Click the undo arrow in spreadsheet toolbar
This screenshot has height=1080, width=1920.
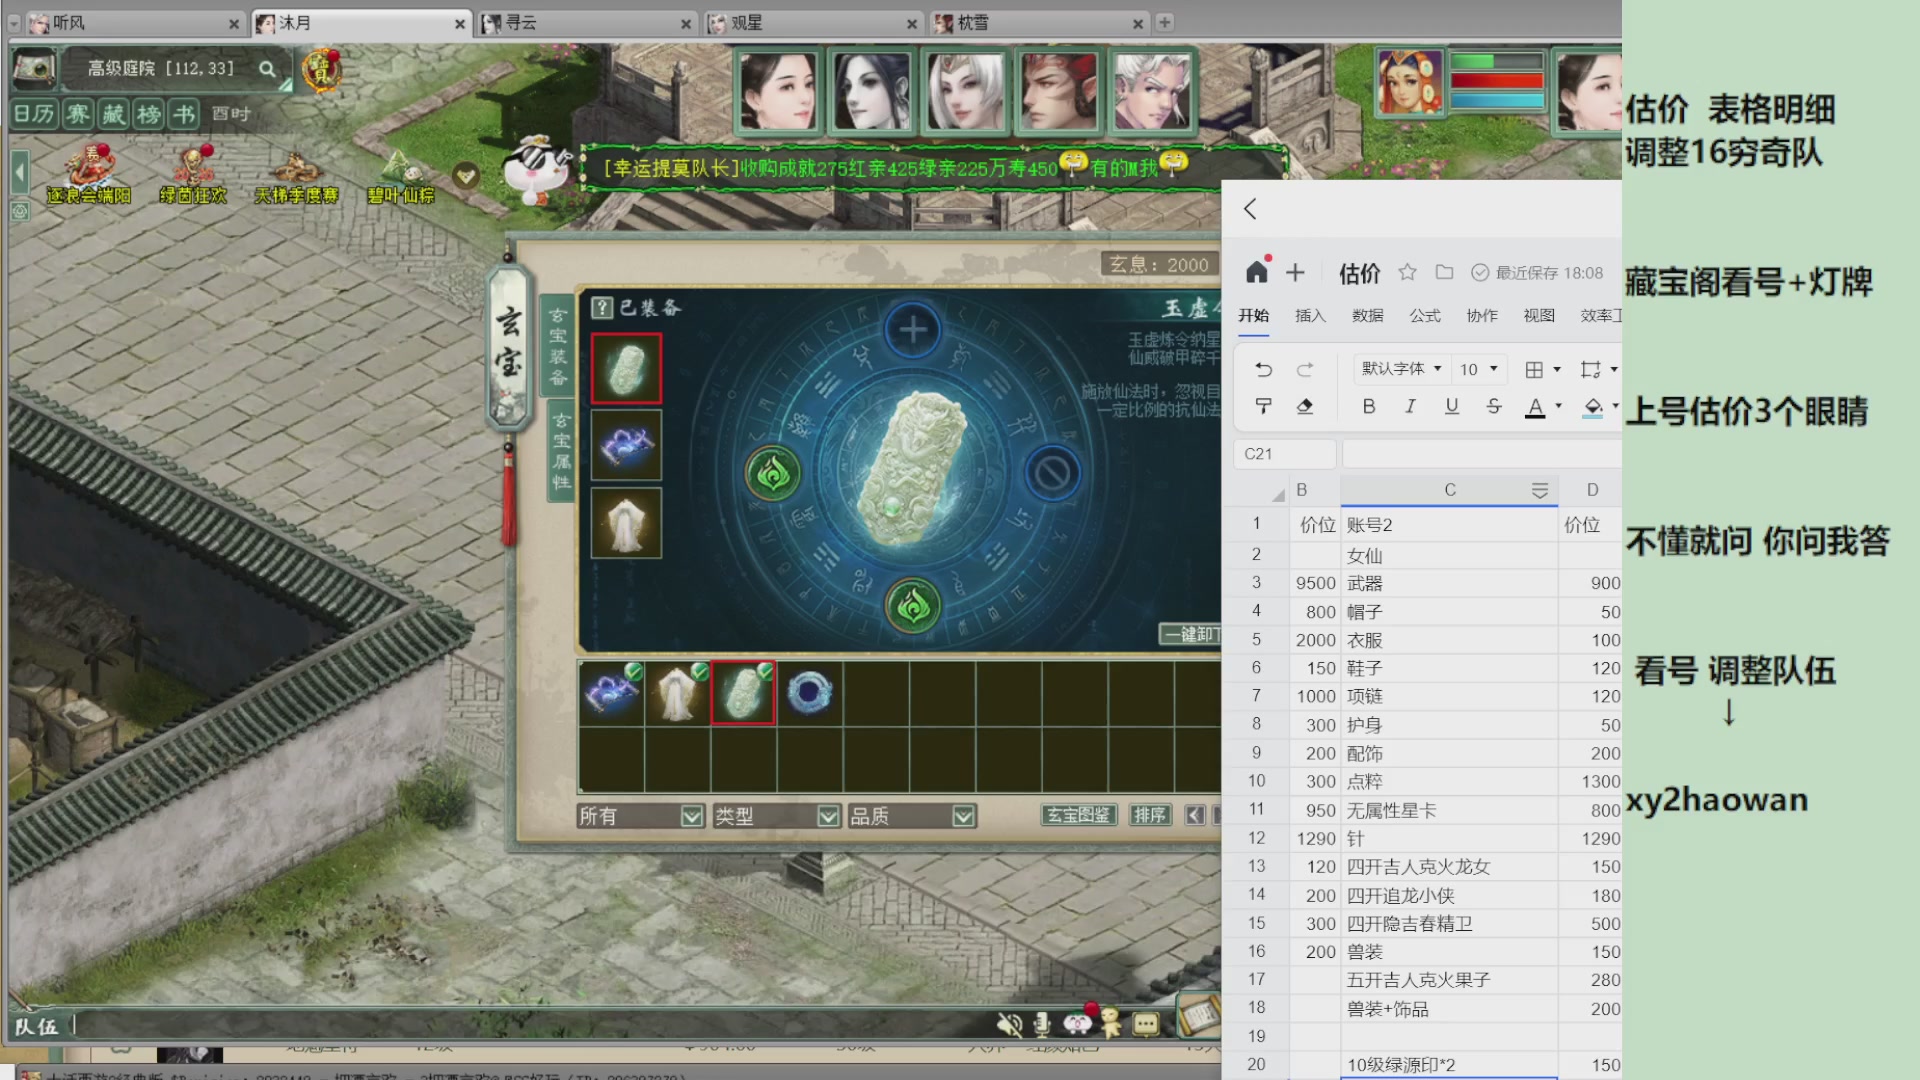click(x=1263, y=369)
